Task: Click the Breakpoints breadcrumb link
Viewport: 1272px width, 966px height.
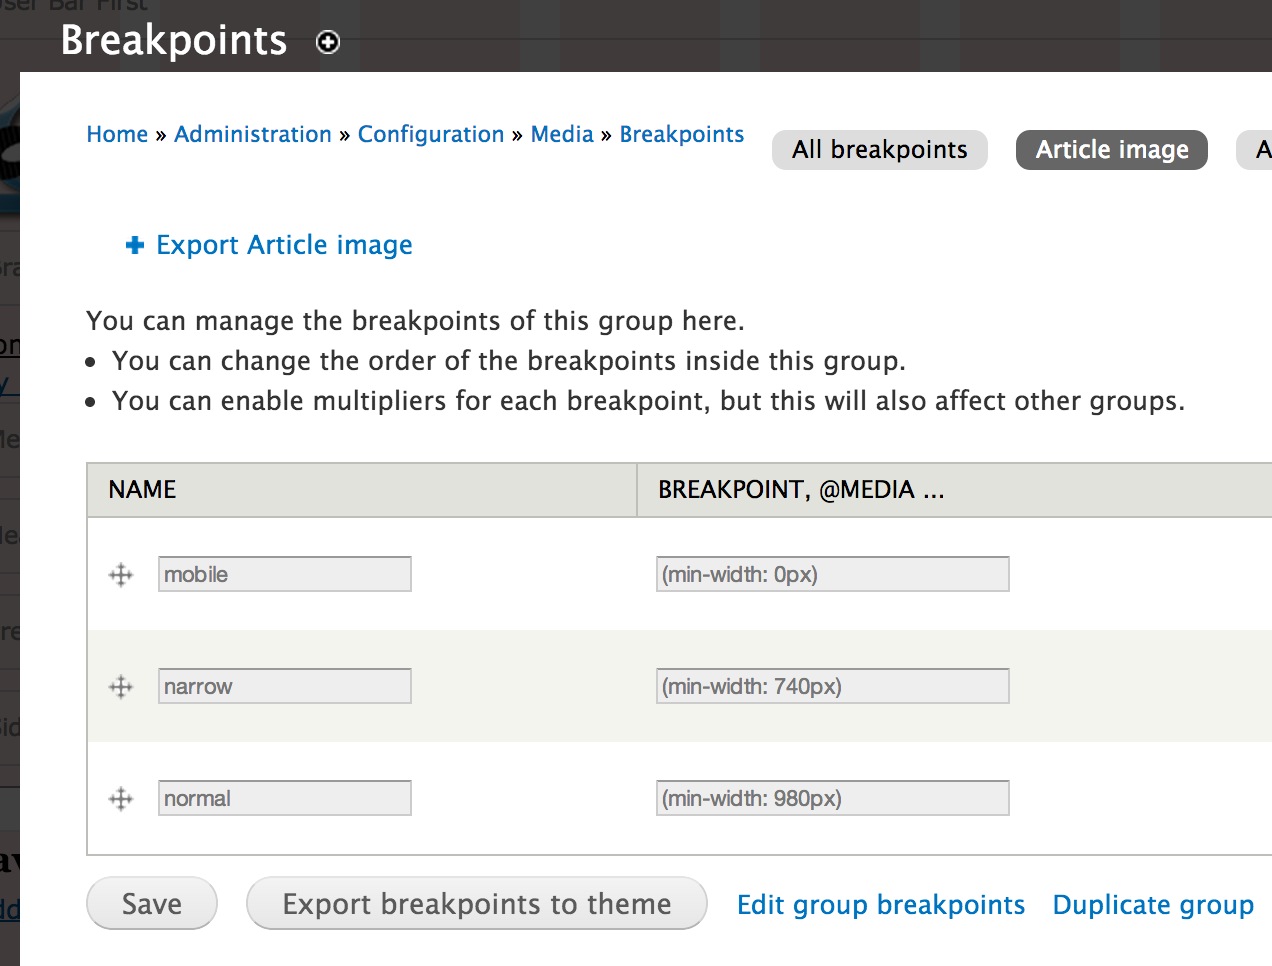Action: pos(681,133)
